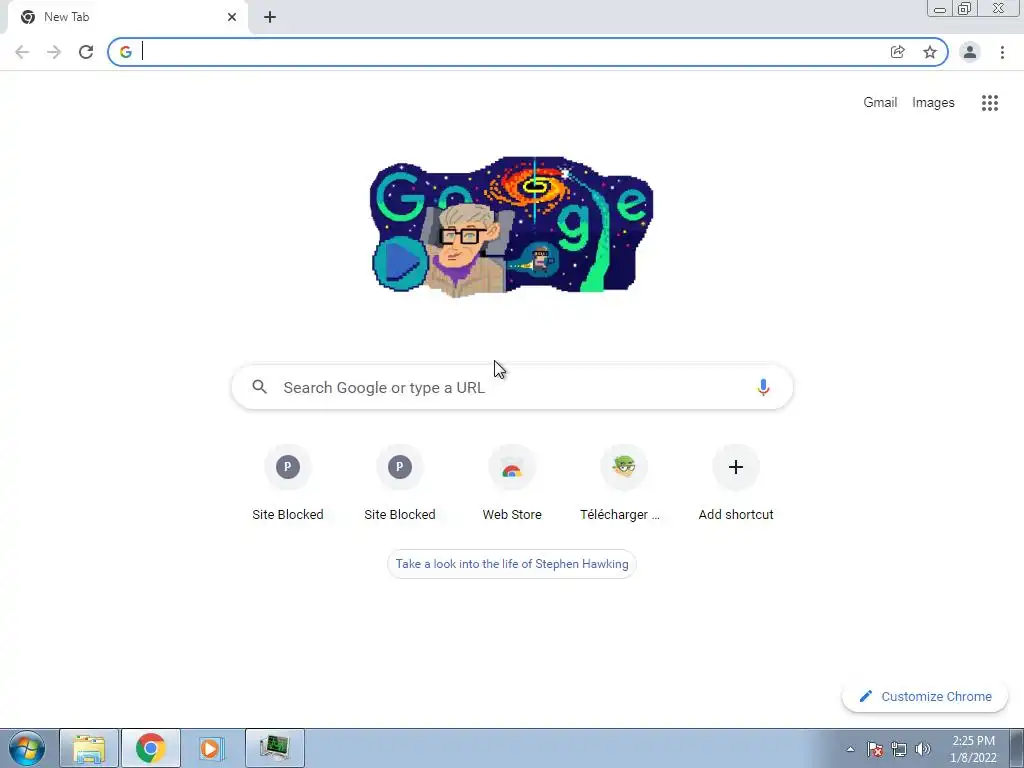Click the network tray icon

(899, 750)
